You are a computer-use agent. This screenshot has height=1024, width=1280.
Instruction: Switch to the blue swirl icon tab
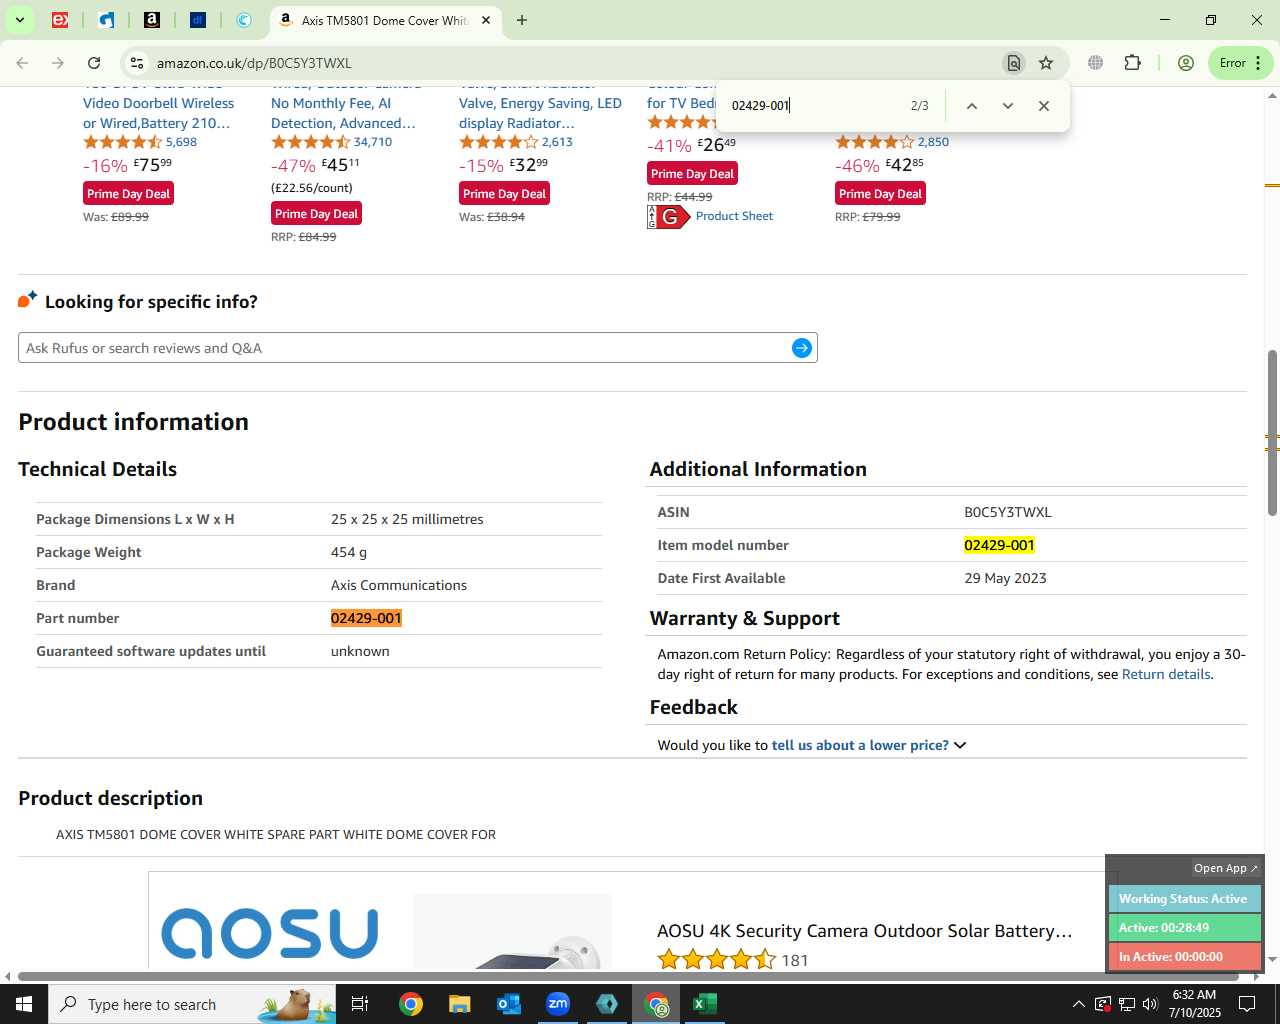pyautogui.click(x=244, y=20)
